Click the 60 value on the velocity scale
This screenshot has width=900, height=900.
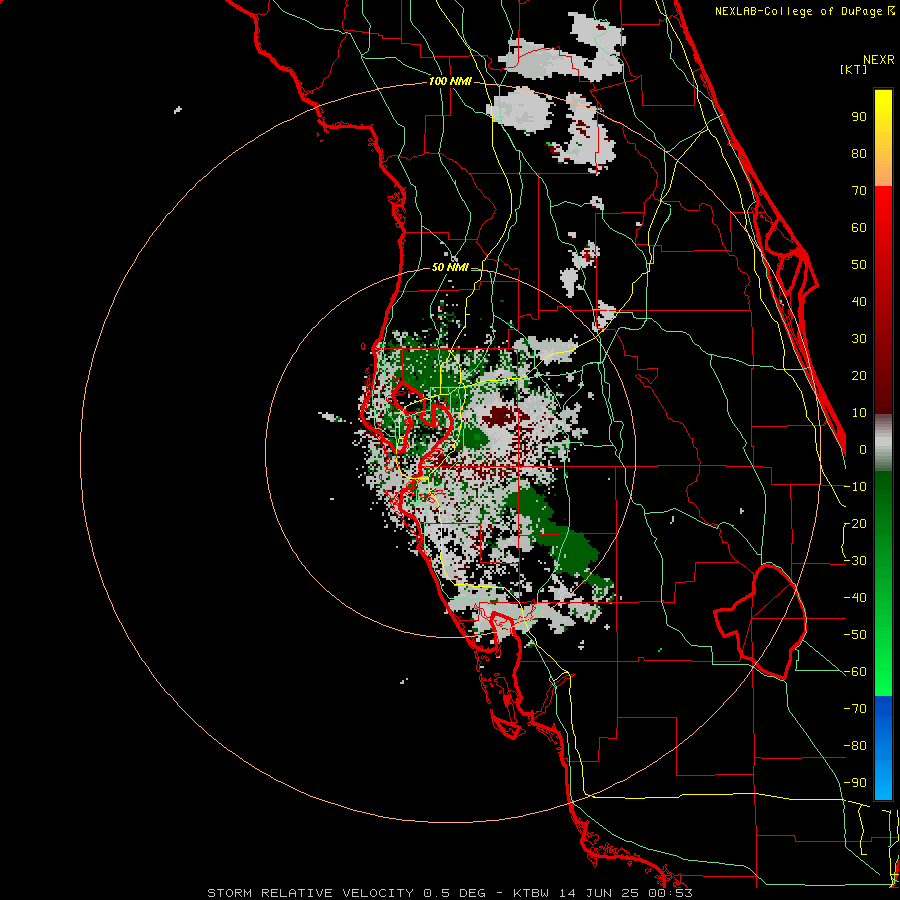tap(859, 228)
